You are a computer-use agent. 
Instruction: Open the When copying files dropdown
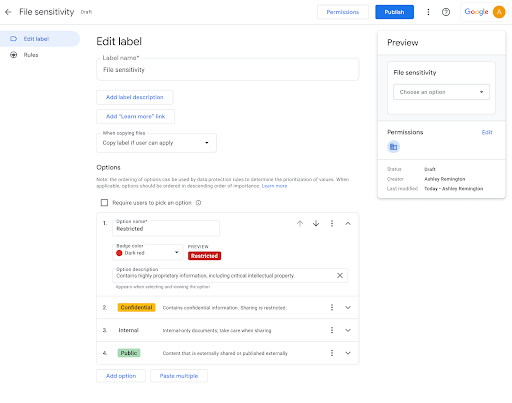click(x=156, y=143)
